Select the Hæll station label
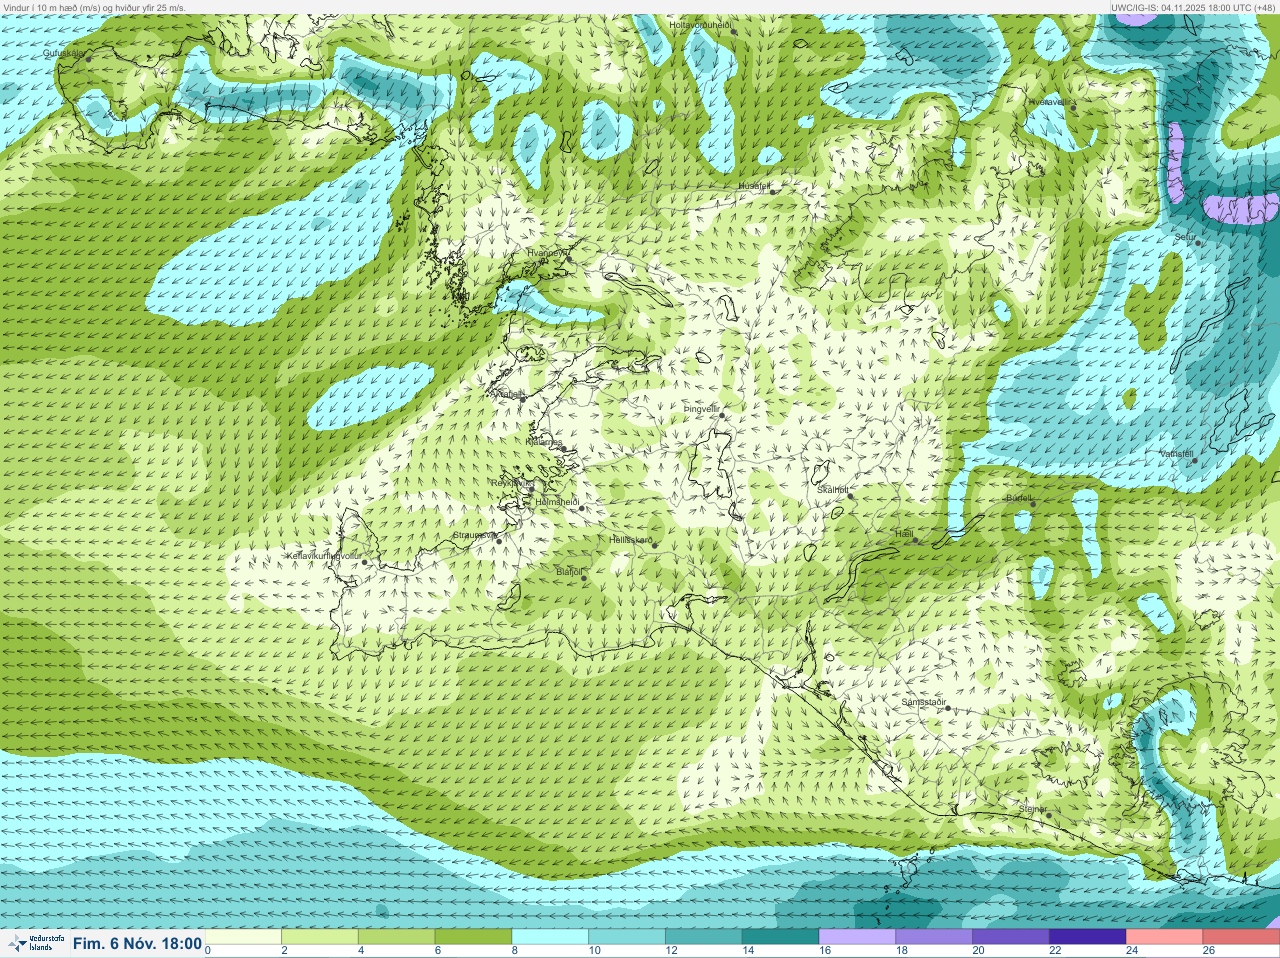Screen dimensions: 1280x958 tap(904, 534)
